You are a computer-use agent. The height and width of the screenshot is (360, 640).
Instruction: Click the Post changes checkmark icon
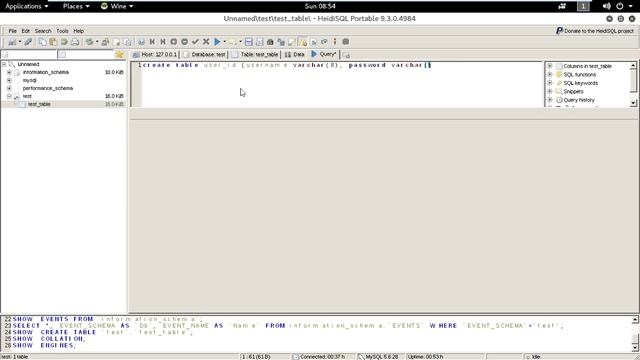[x=195, y=42]
